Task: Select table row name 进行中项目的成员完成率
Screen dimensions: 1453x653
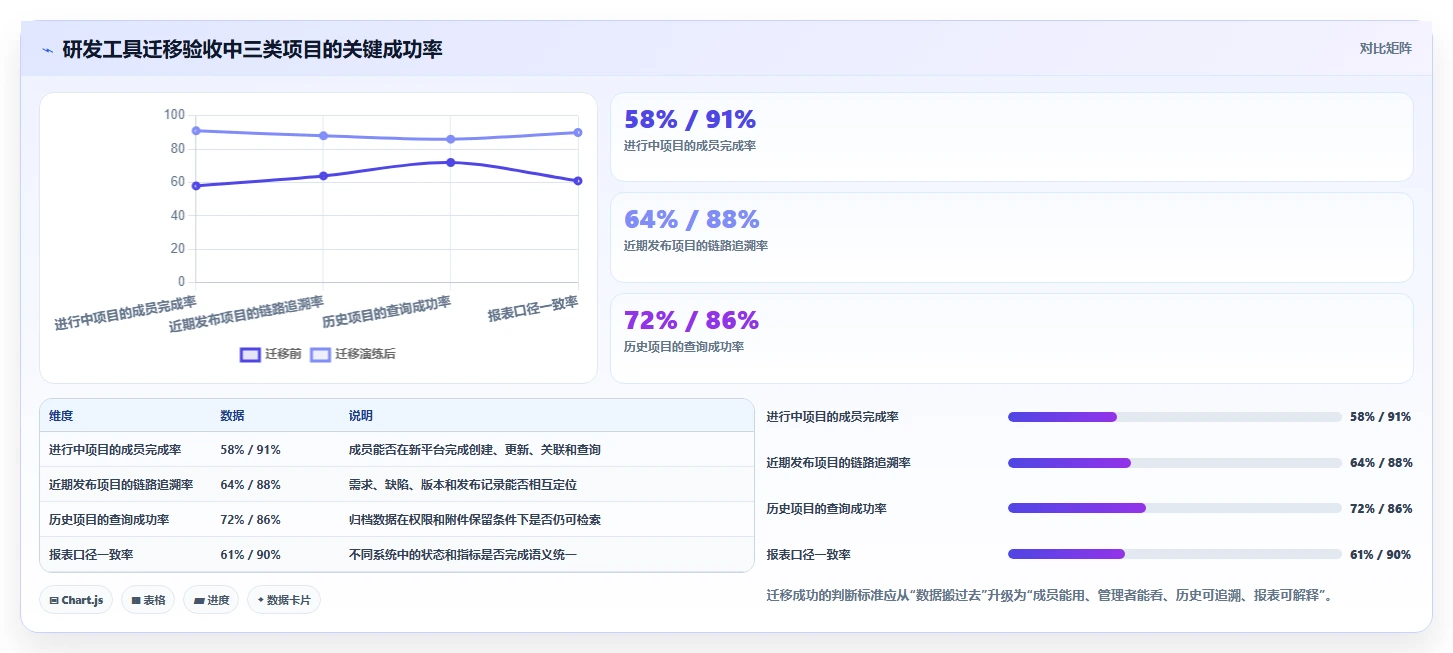Action: 115,450
